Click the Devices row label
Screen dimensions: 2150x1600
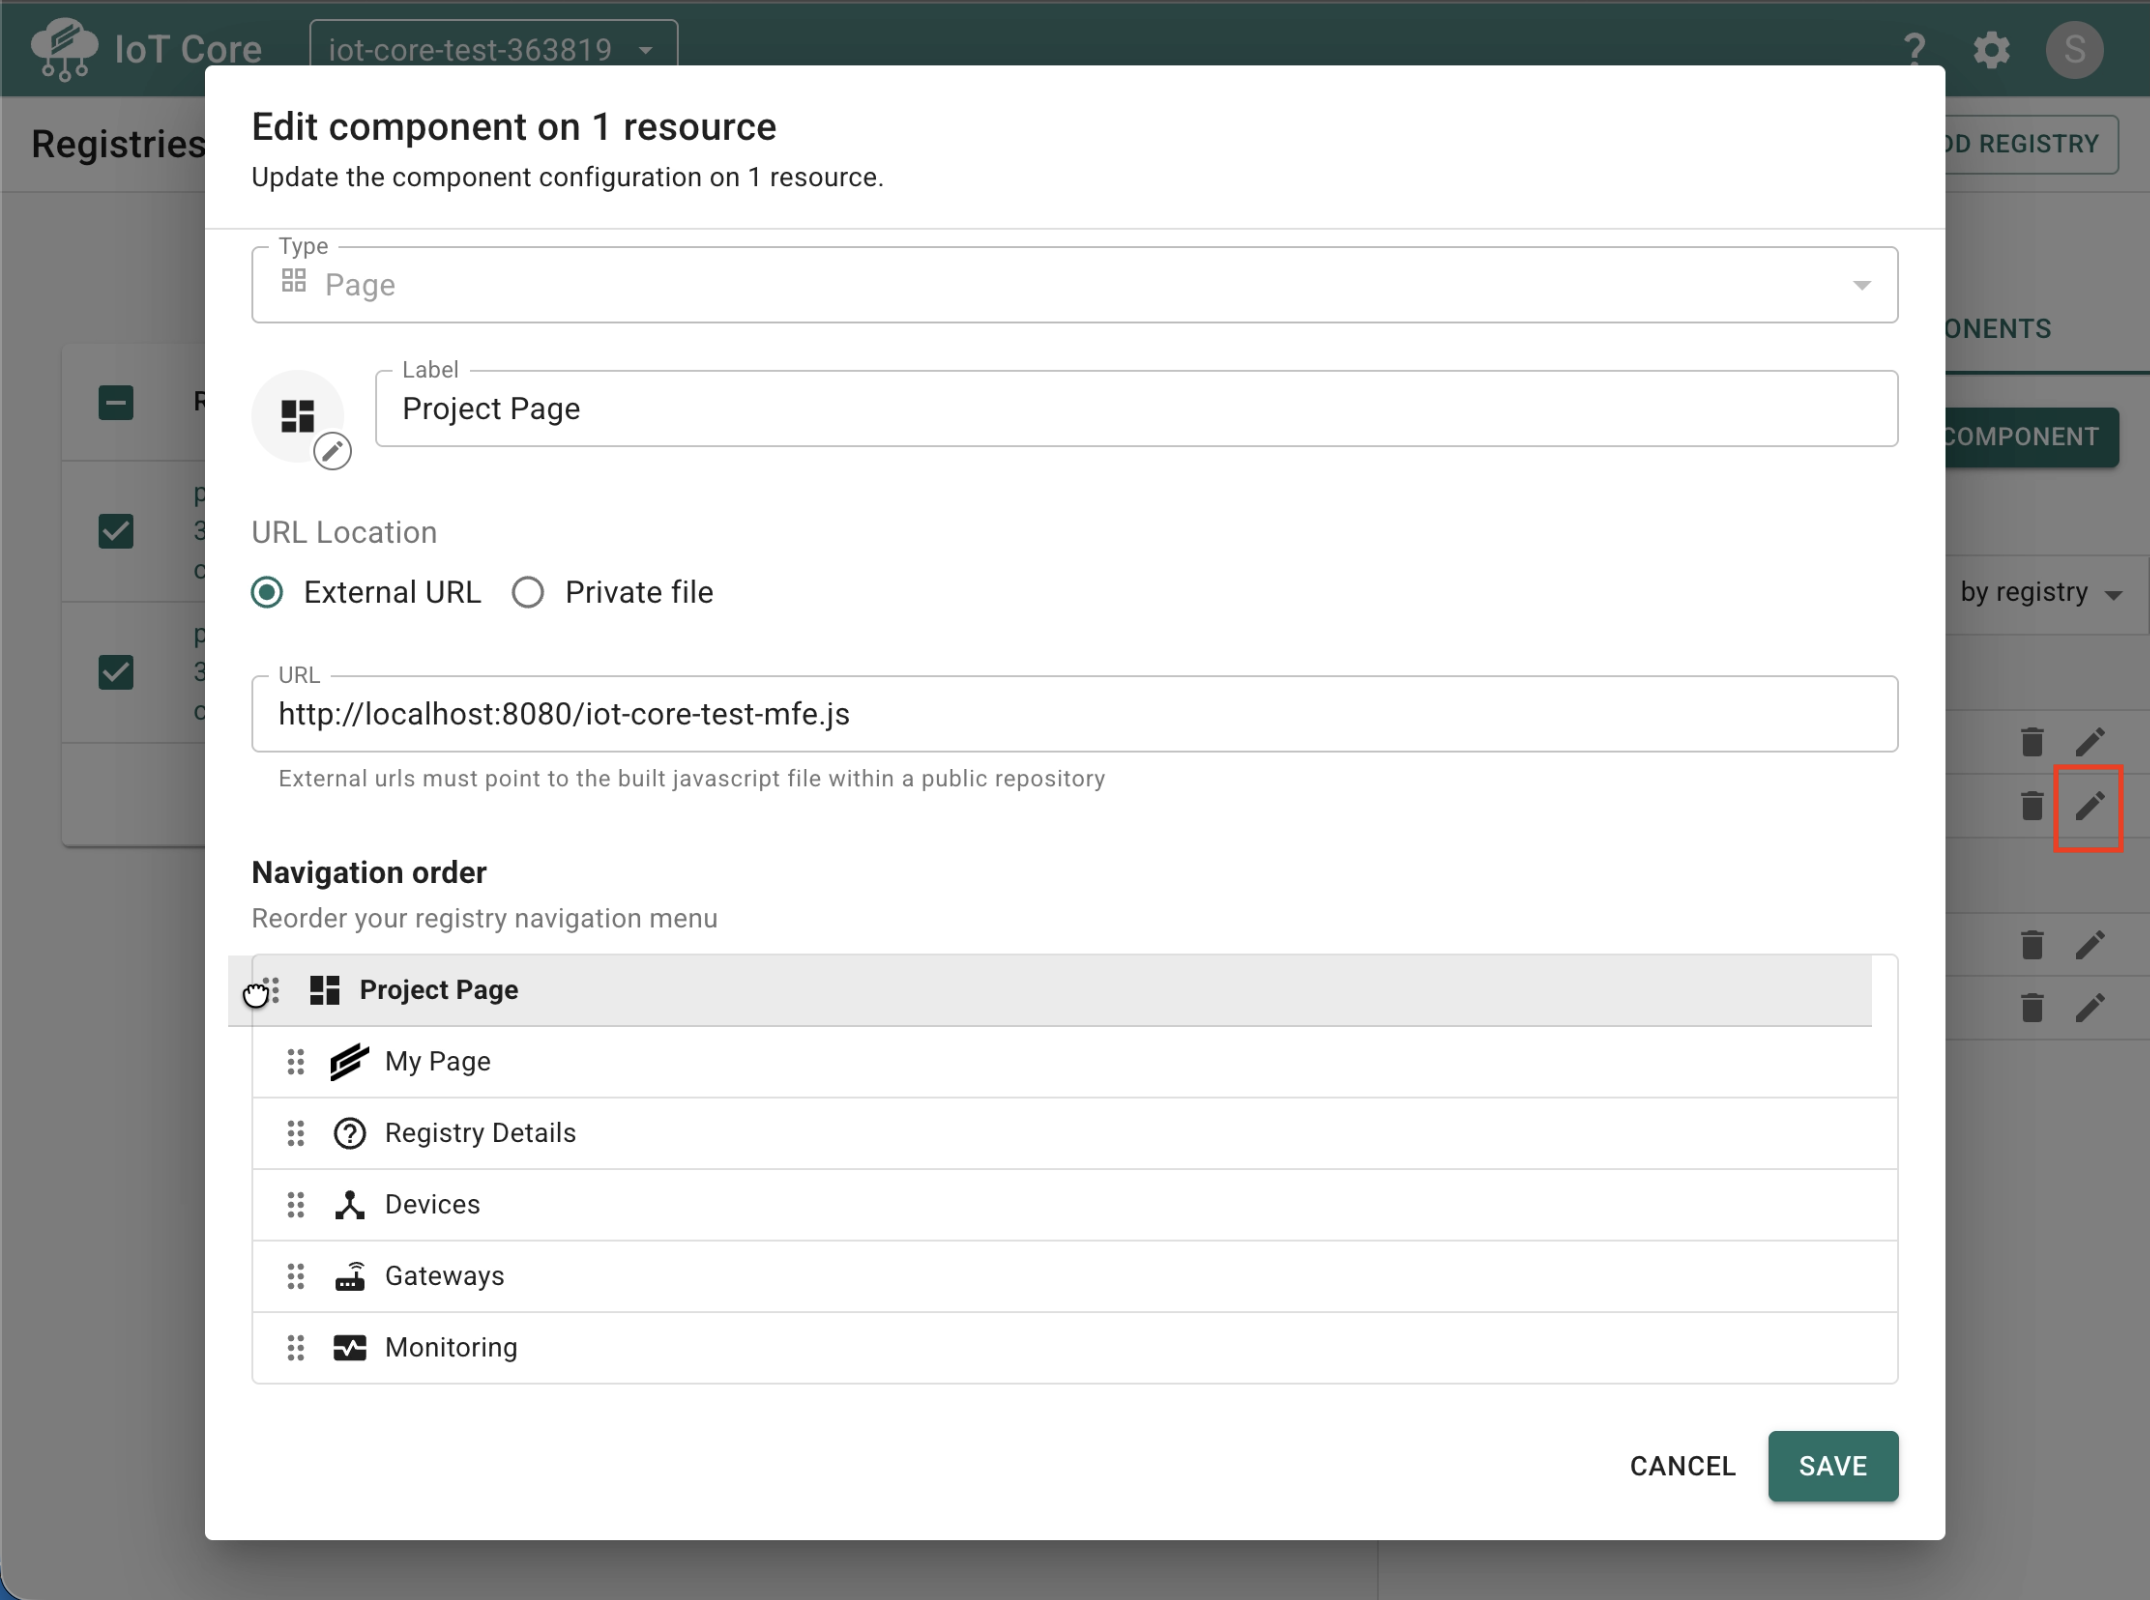[x=432, y=1205]
